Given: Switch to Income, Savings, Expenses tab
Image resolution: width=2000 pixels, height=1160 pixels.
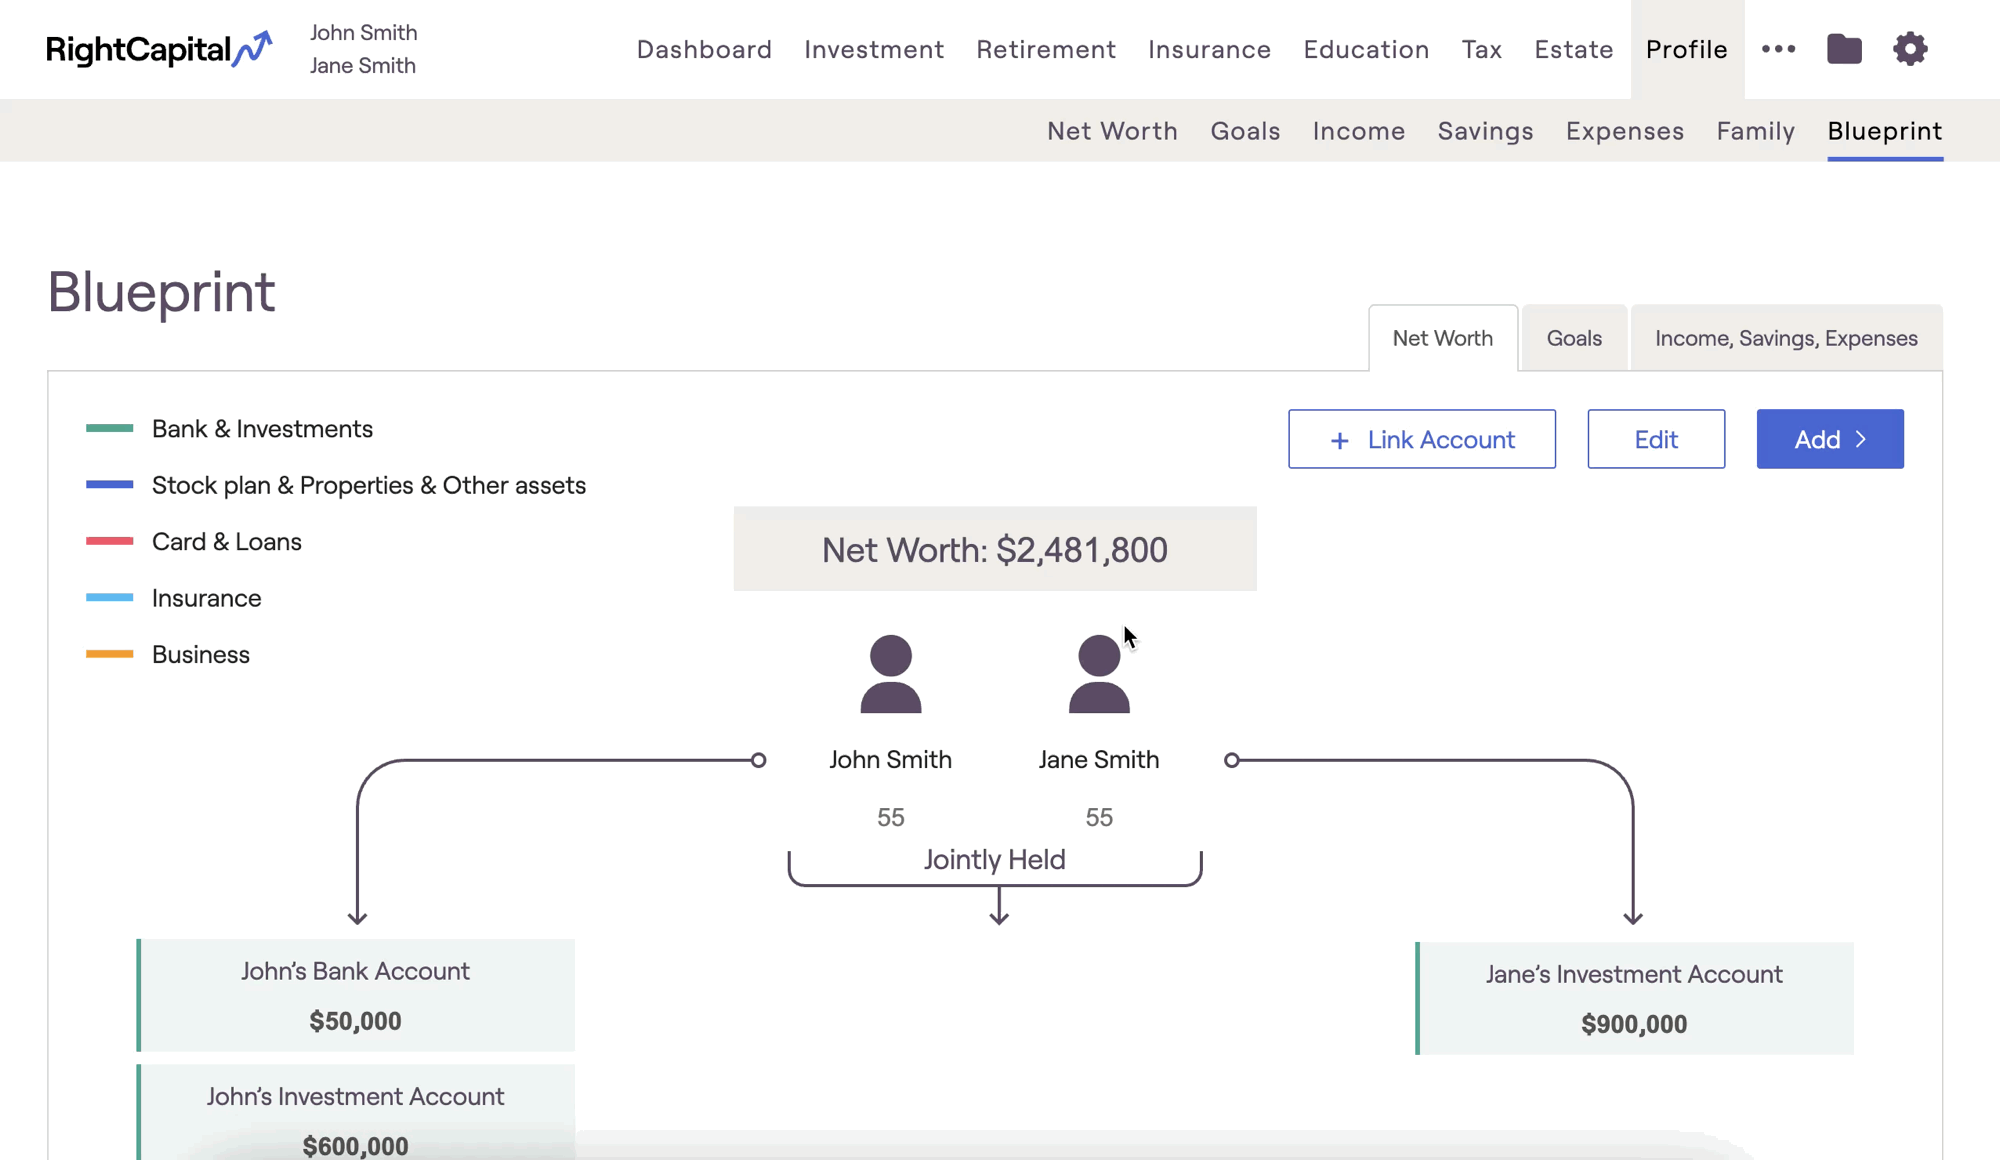Looking at the screenshot, I should tap(1786, 338).
